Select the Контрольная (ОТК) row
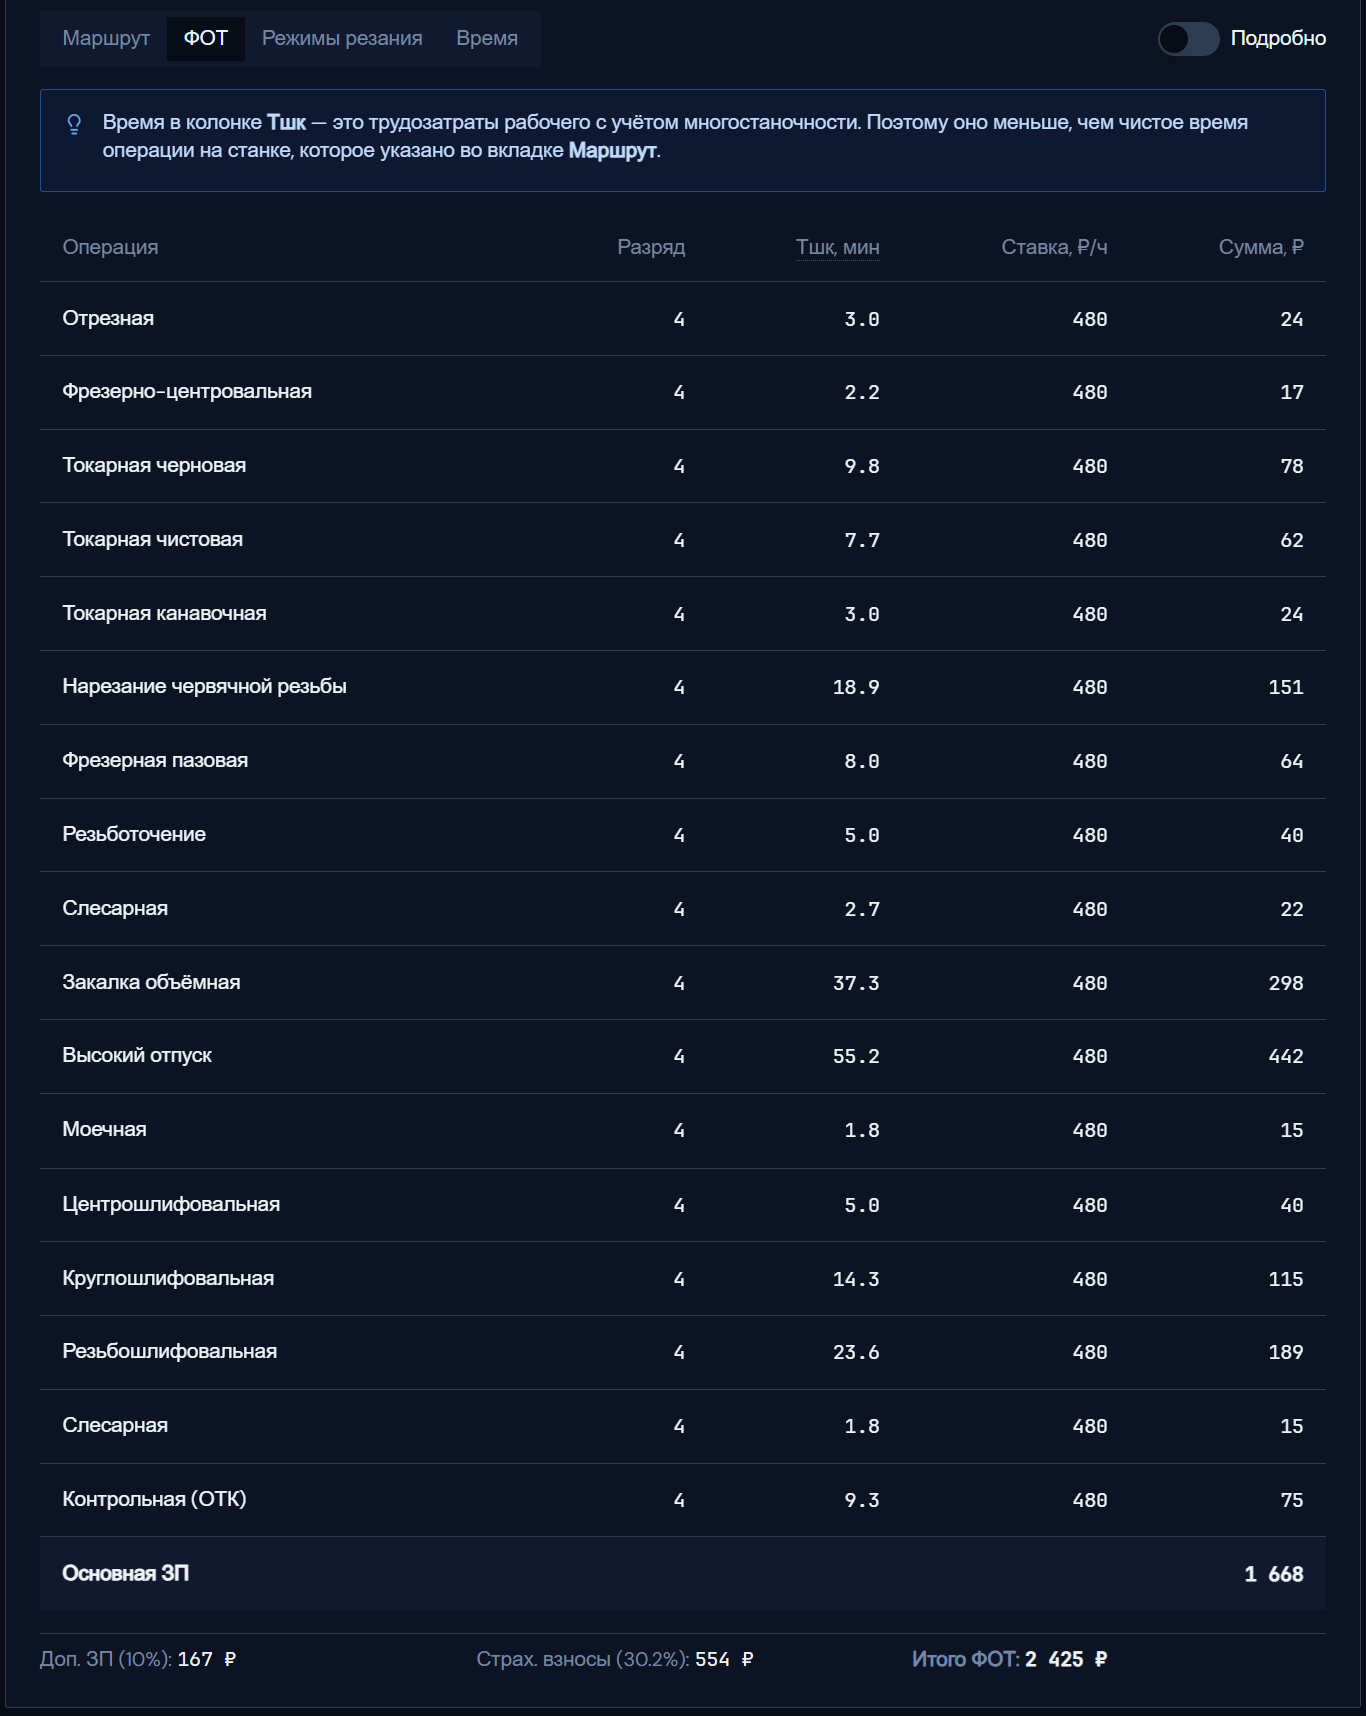Viewport: 1366px width, 1716px height. [683, 1500]
